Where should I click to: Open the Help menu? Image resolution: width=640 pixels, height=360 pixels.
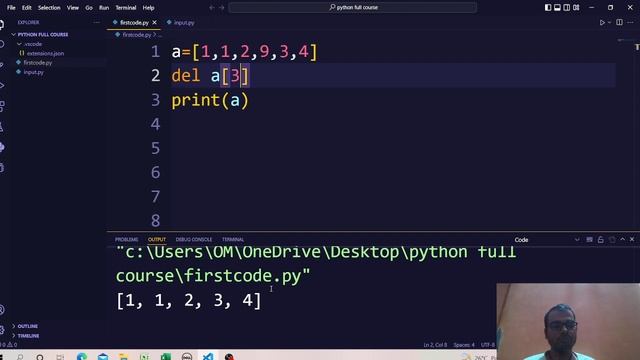click(x=148, y=8)
